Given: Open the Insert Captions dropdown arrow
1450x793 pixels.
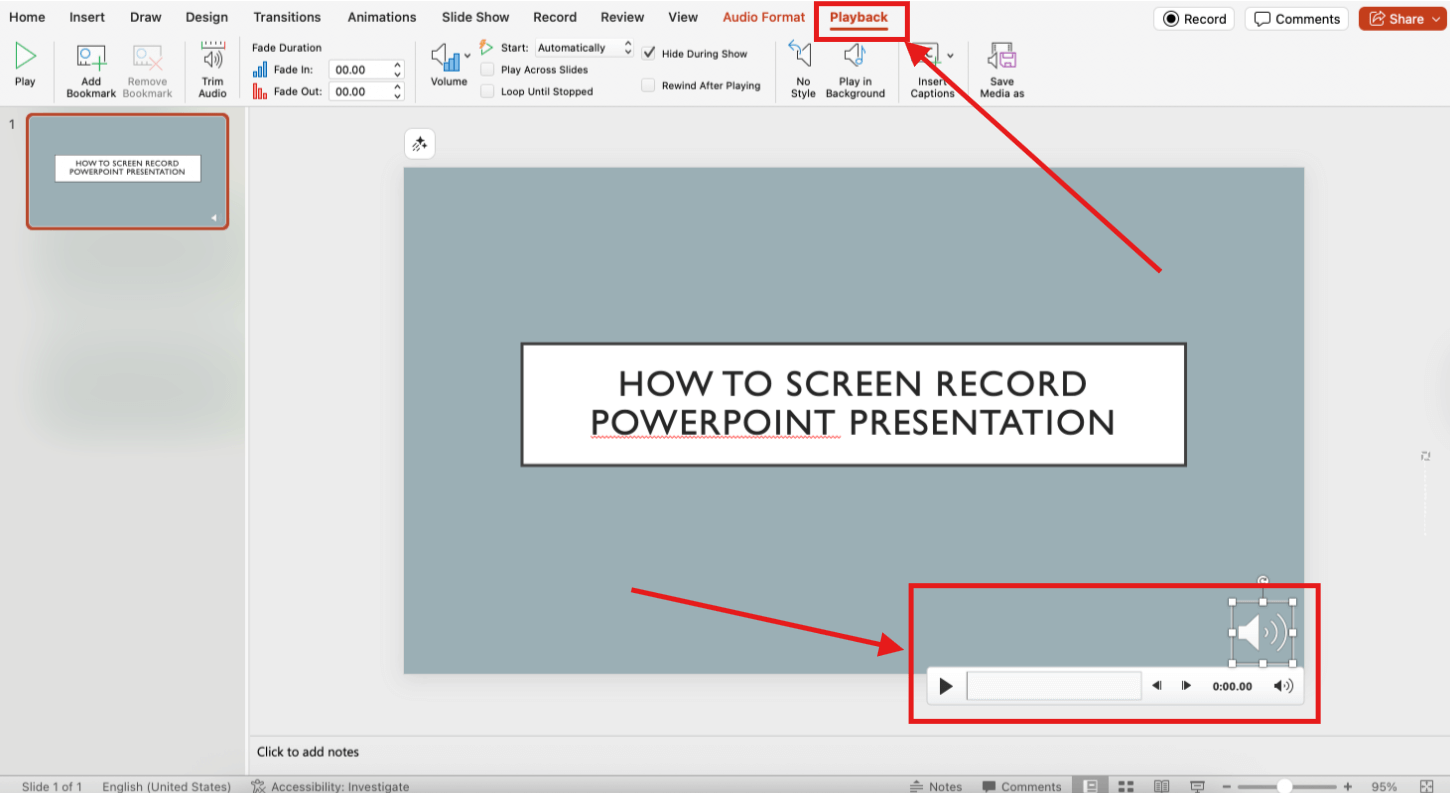Looking at the screenshot, I should (950, 55).
